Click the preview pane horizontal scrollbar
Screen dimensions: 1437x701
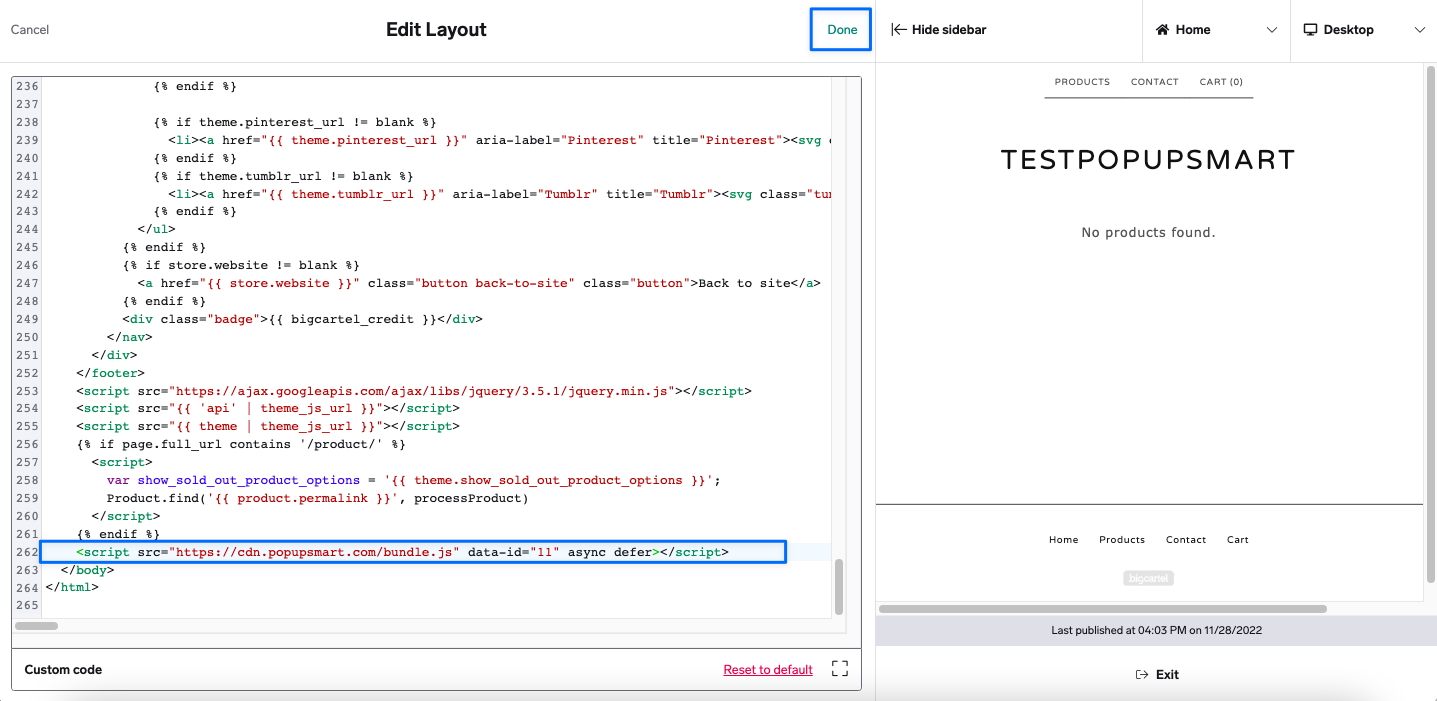coord(1103,608)
